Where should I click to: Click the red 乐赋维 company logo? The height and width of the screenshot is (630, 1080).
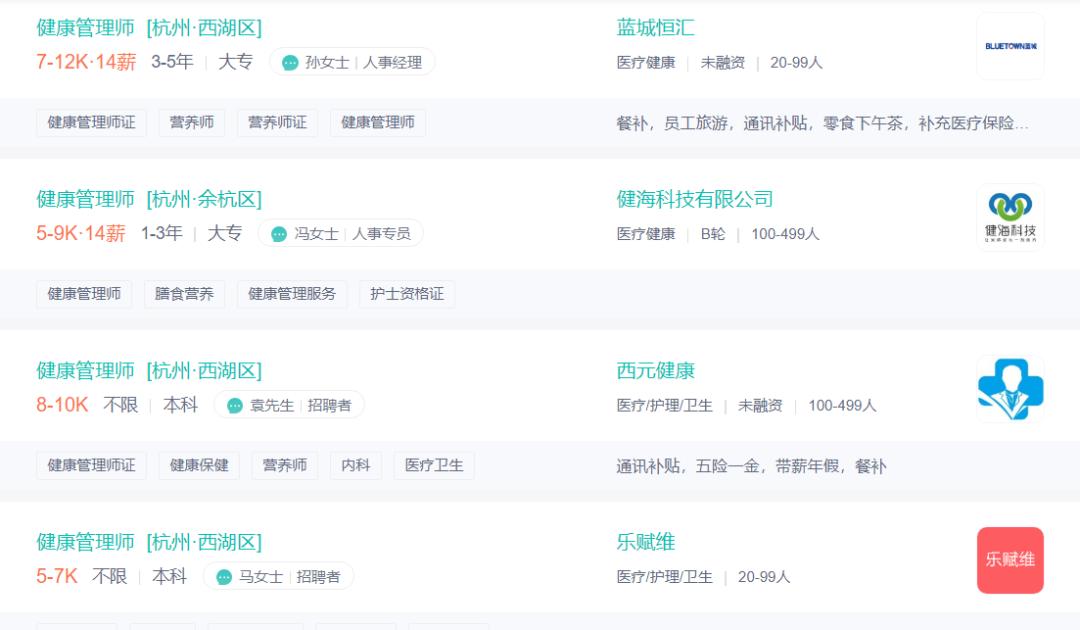1010,560
